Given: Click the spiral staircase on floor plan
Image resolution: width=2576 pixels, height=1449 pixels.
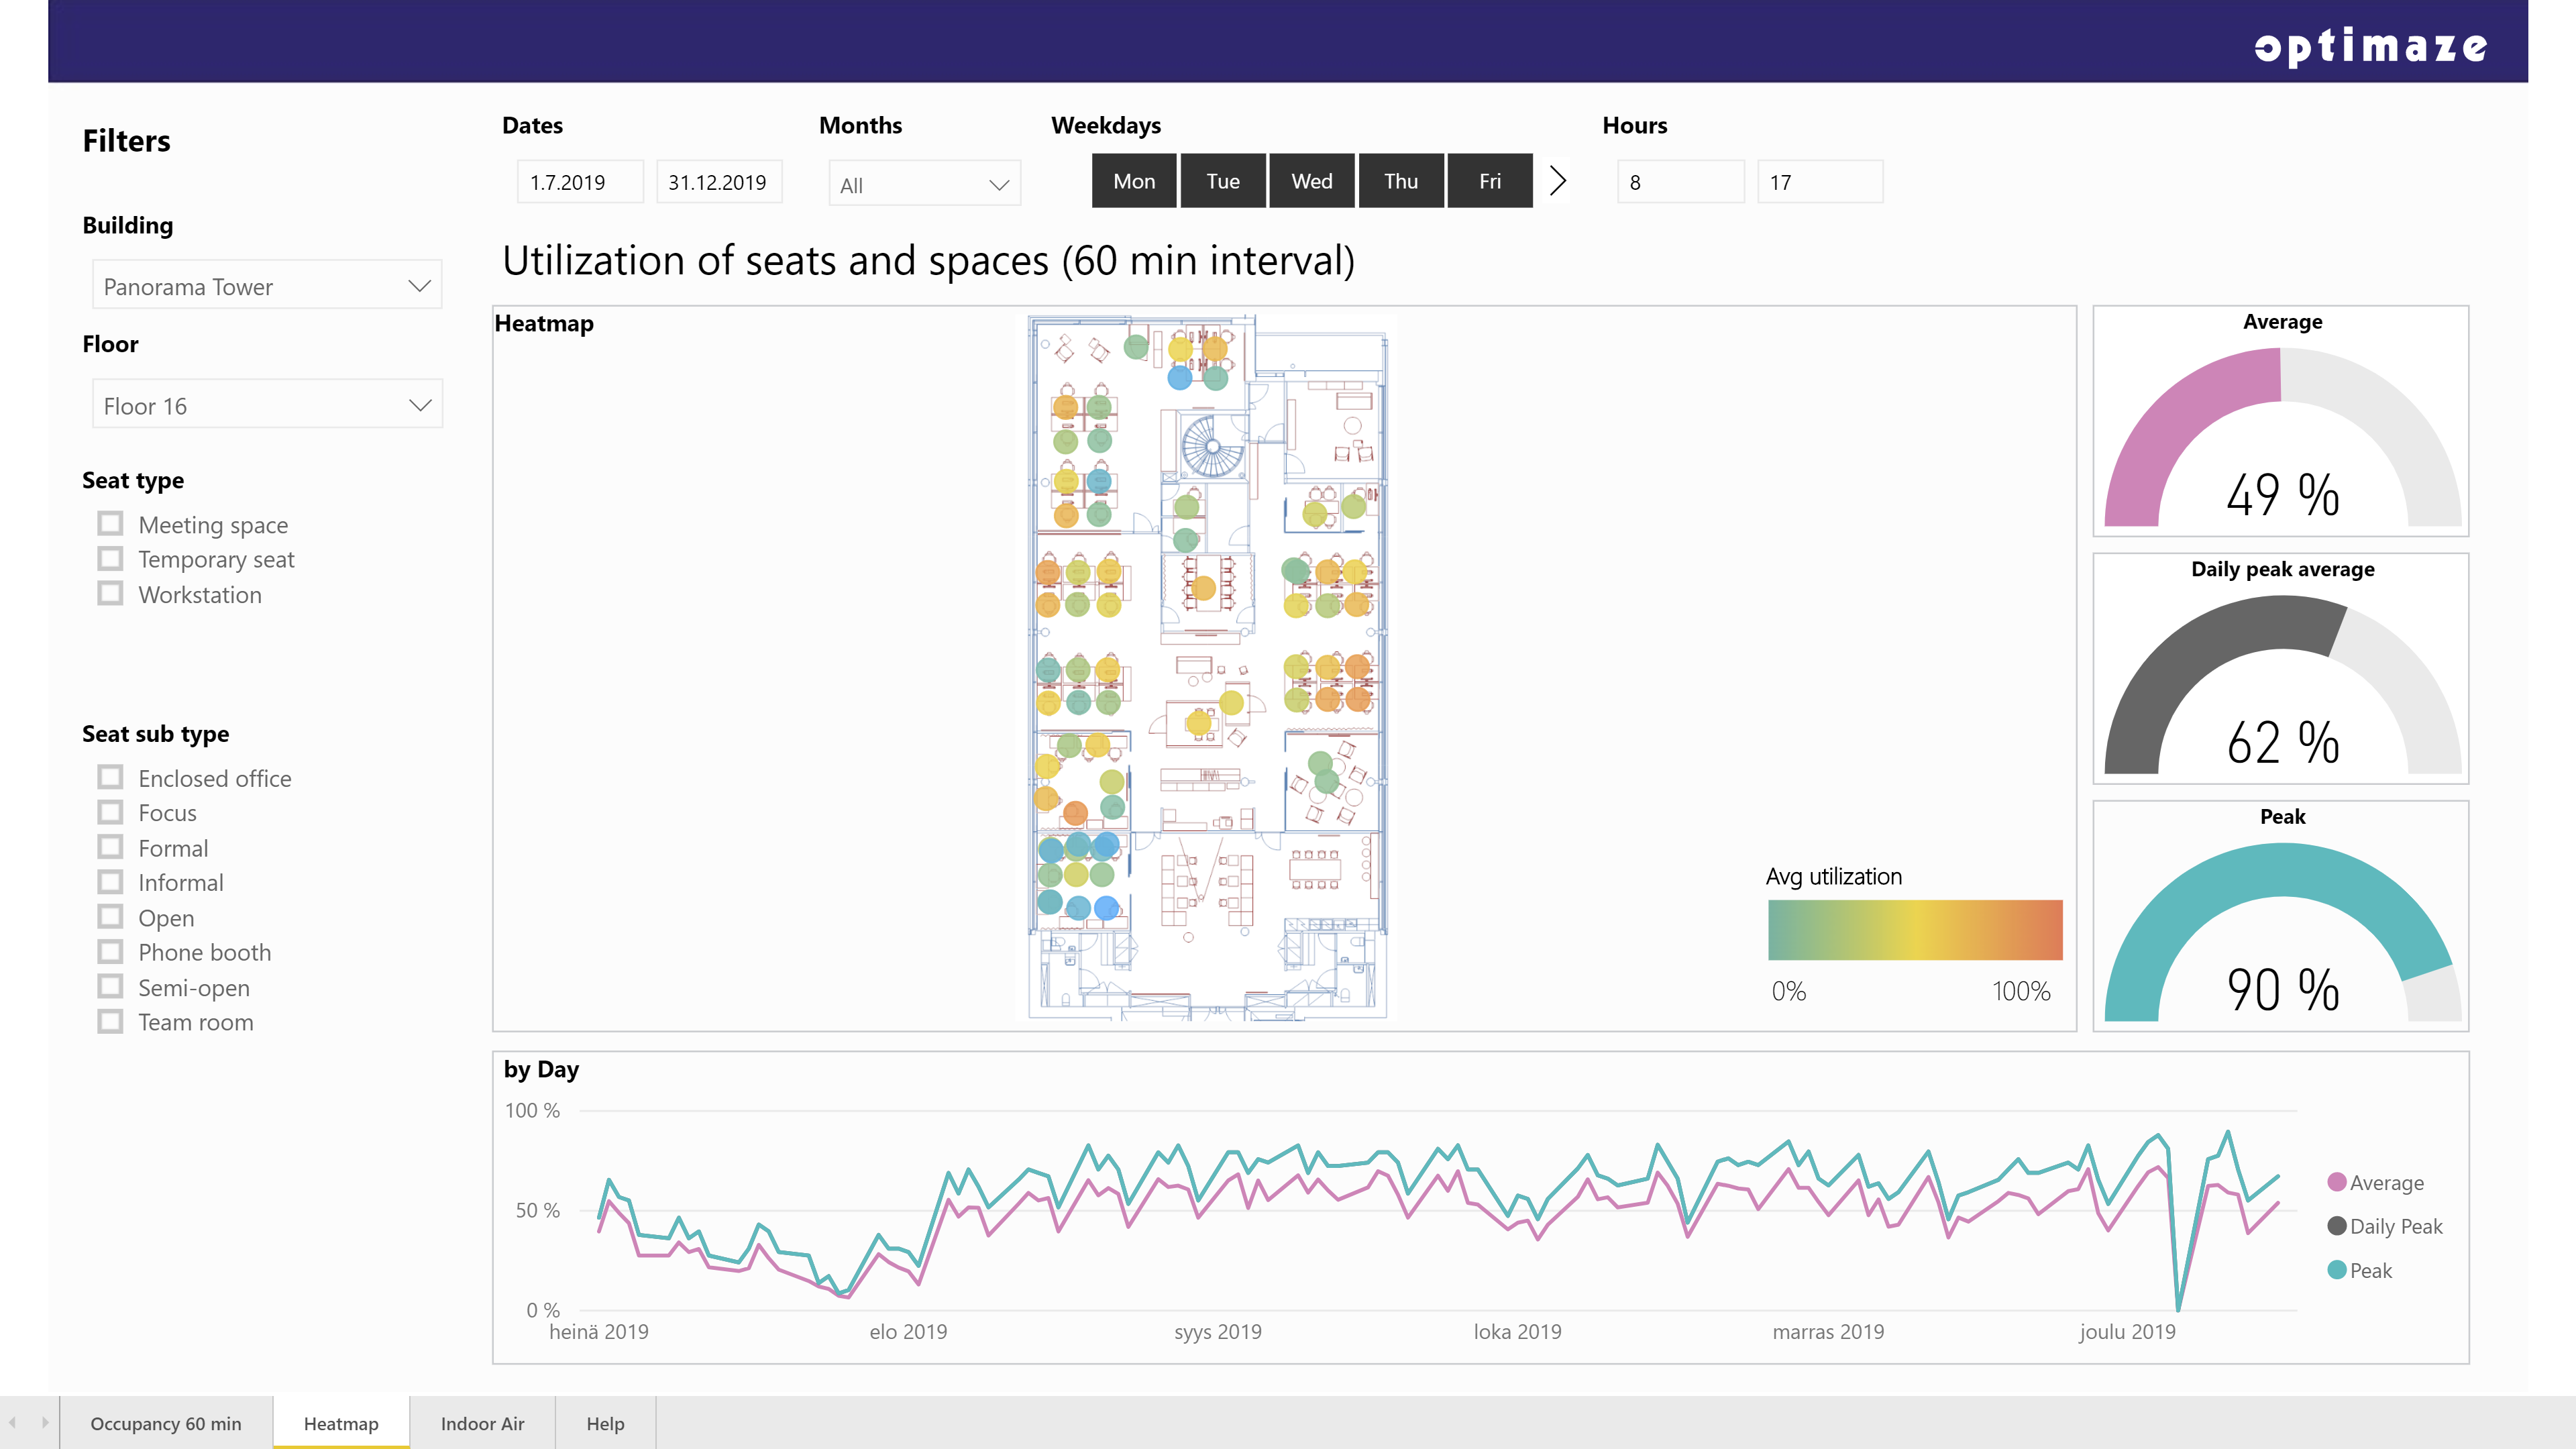Looking at the screenshot, I should point(1212,446).
